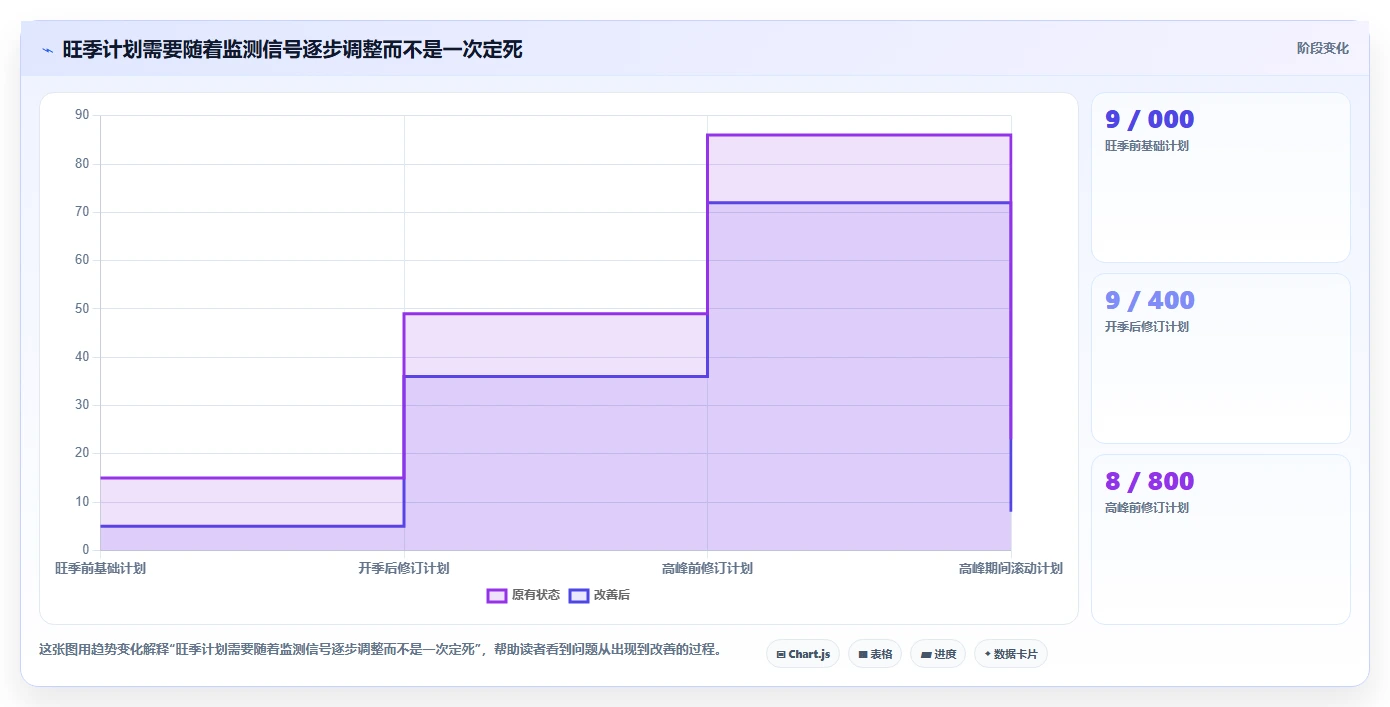
Task: Click the 进度 chip icon
Action: 926,655
